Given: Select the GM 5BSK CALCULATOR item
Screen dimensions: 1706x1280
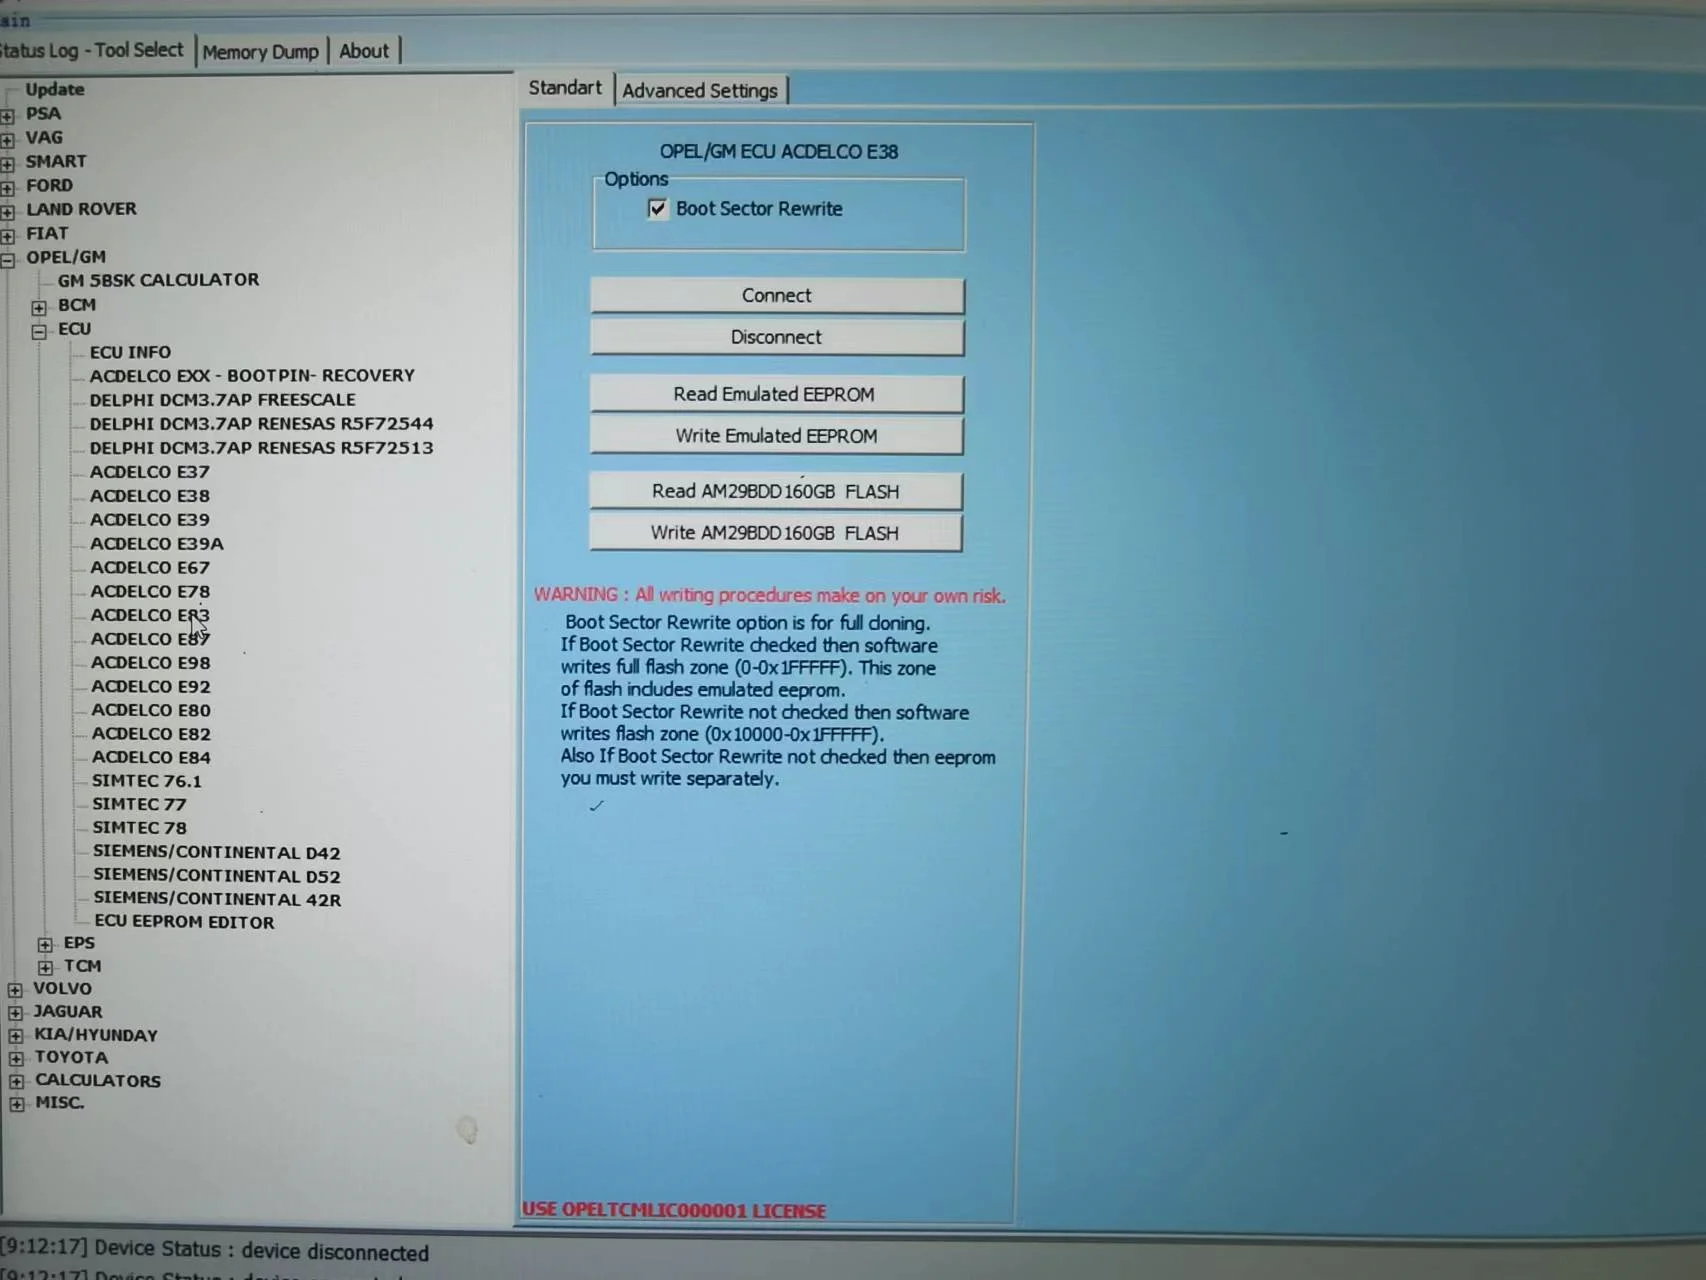Looking at the screenshot, I should click(x=160, y=279).
